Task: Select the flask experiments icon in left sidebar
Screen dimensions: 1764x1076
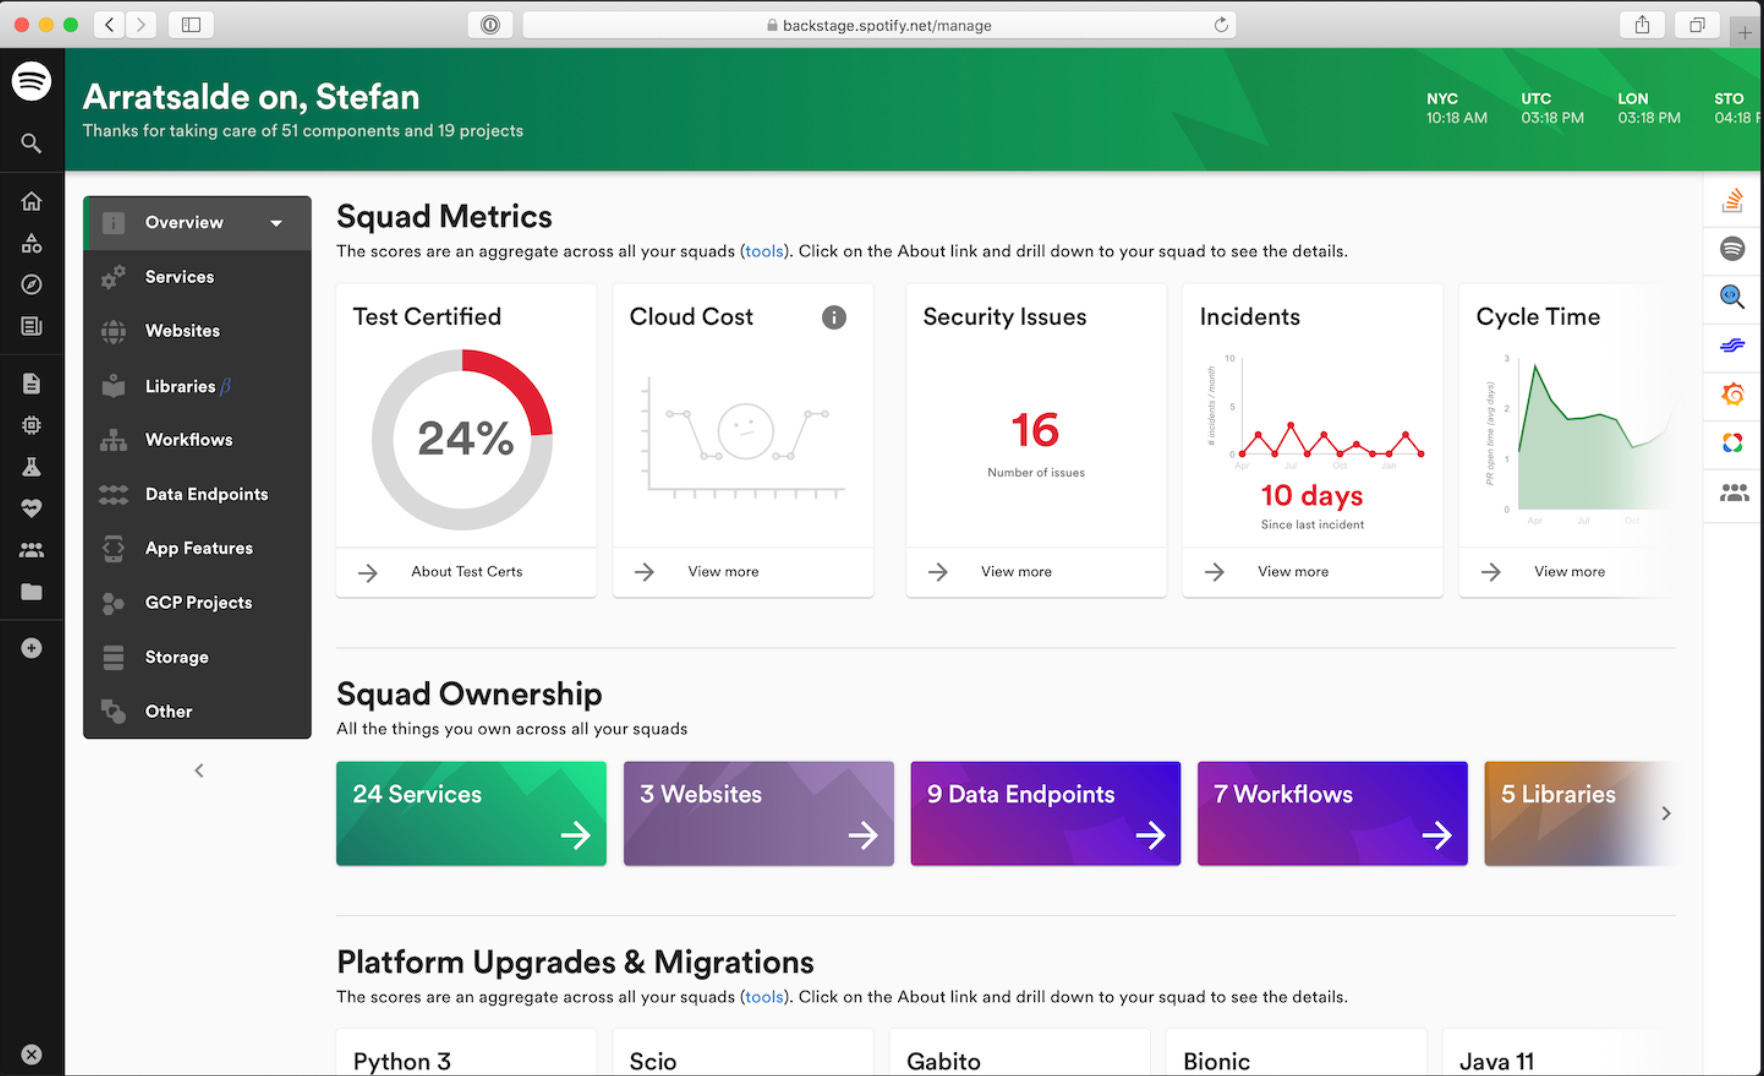Action: (x=31, y=466)
